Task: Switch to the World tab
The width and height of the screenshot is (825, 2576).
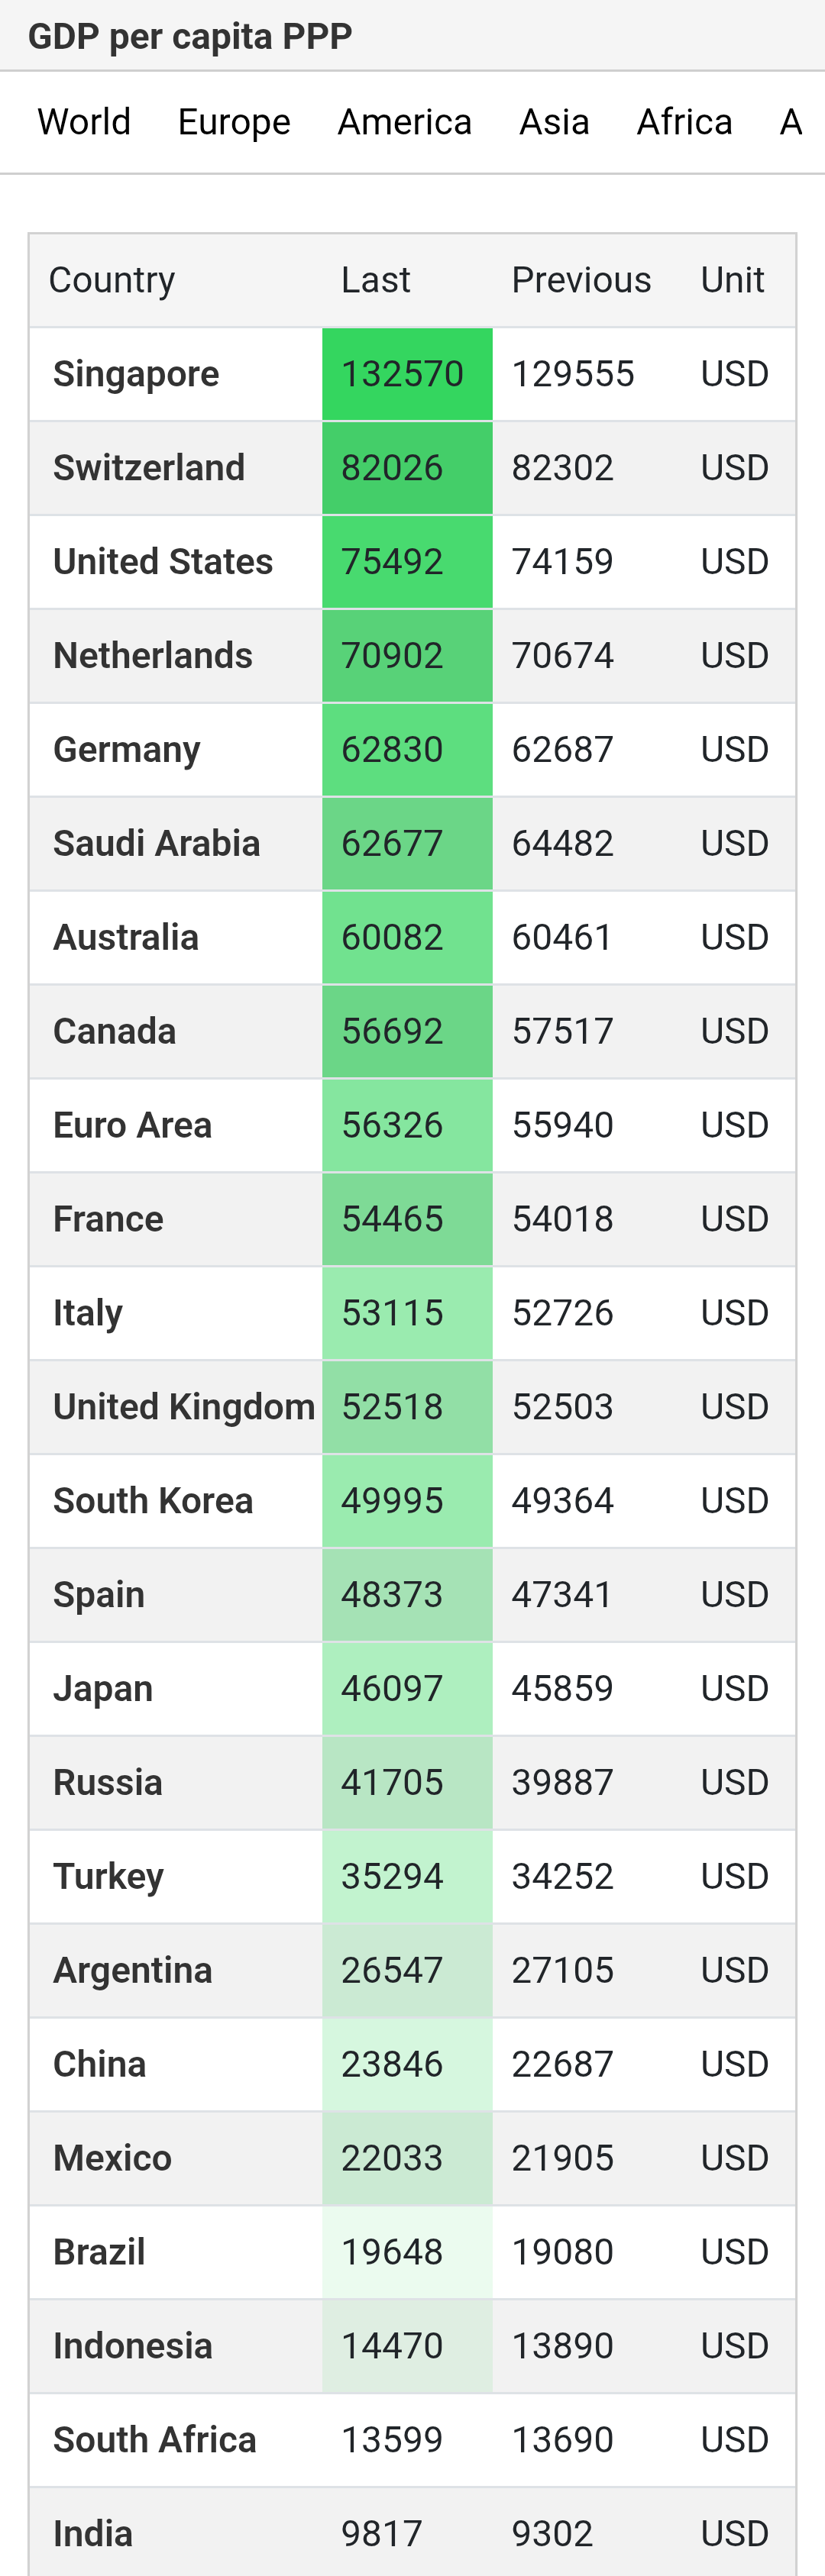Action: click(x=84, y=122)
